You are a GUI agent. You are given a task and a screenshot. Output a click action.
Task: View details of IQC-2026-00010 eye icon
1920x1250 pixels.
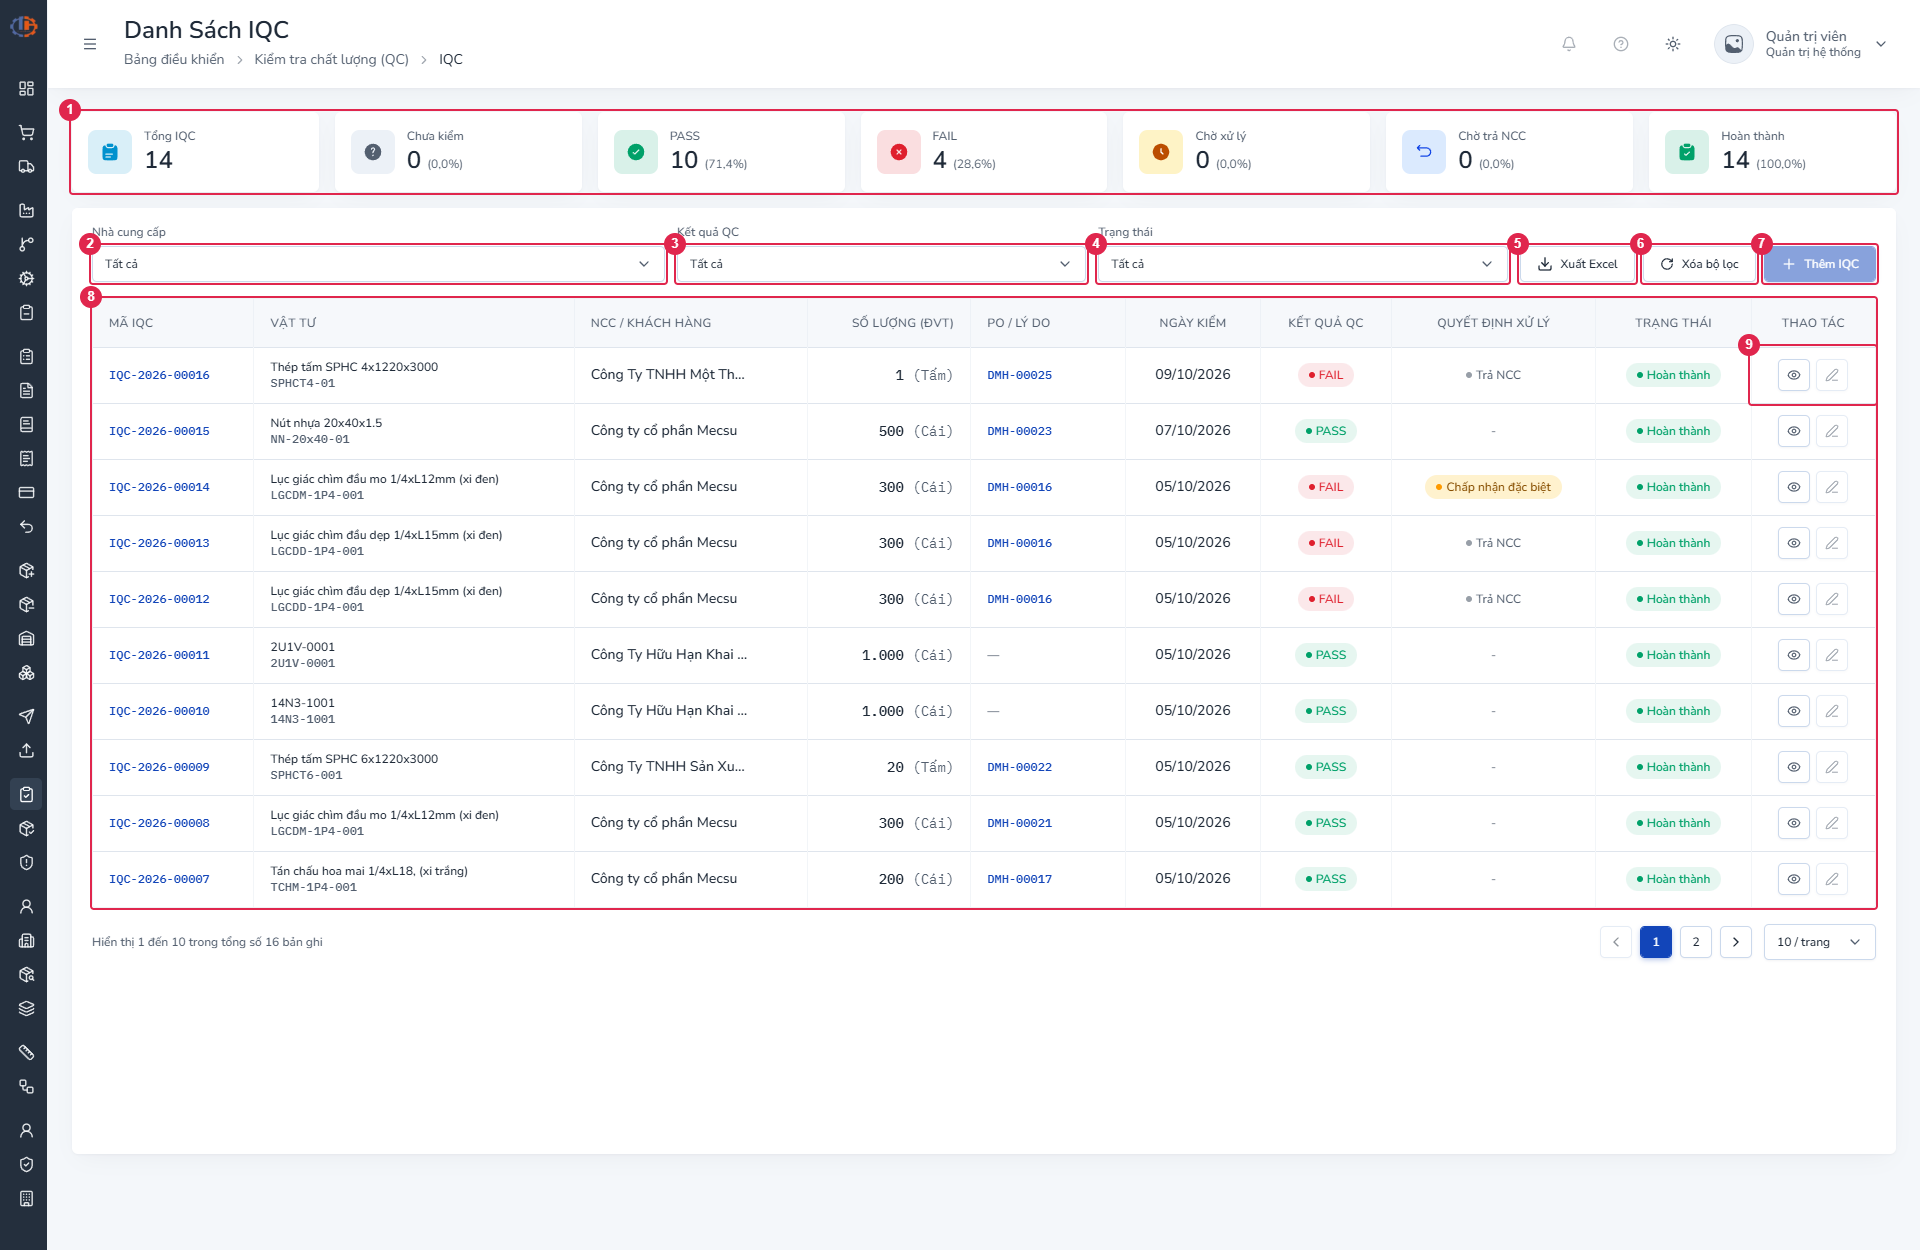click(1794, 711)
